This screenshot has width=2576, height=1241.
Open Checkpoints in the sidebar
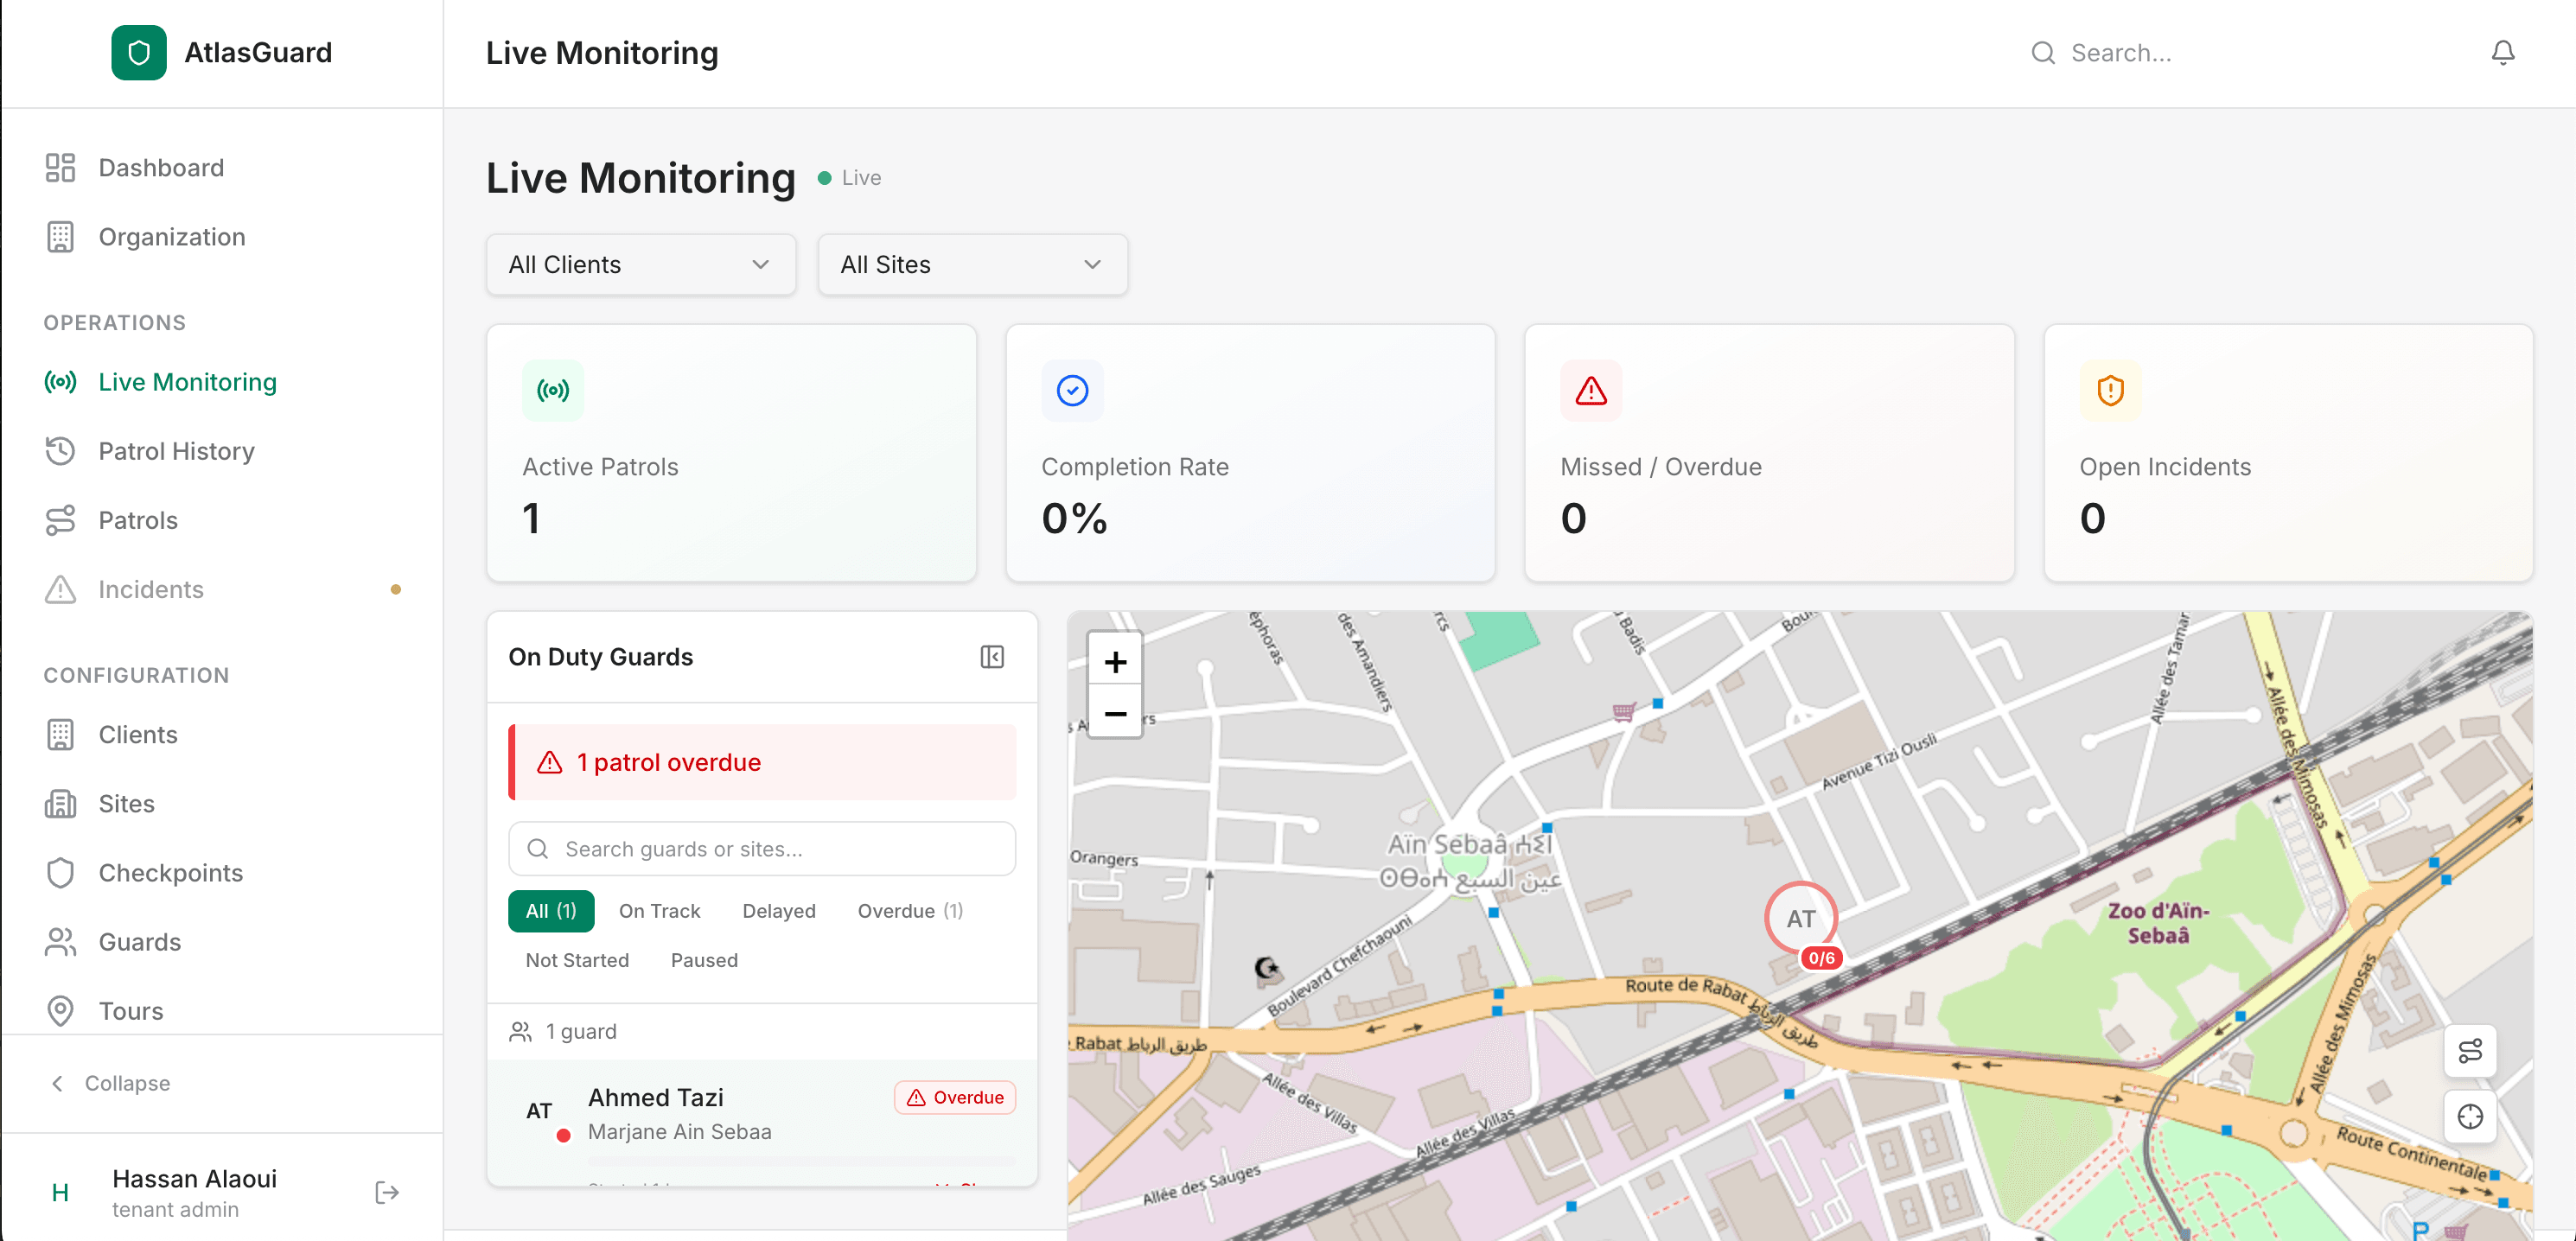[170, 873]
